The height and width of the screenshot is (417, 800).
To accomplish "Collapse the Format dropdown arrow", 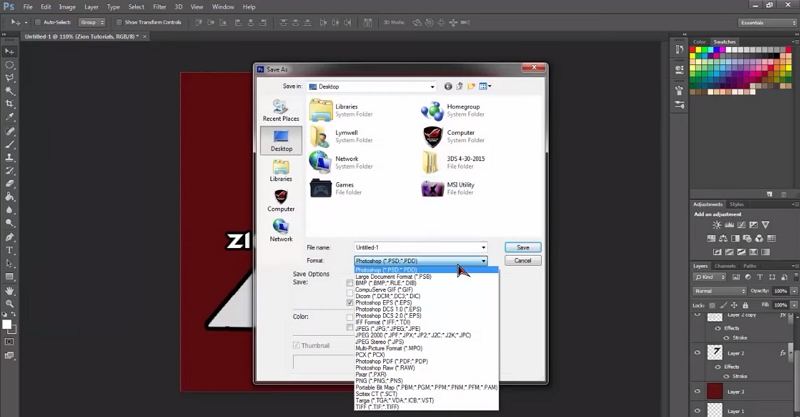I will 483,261.
